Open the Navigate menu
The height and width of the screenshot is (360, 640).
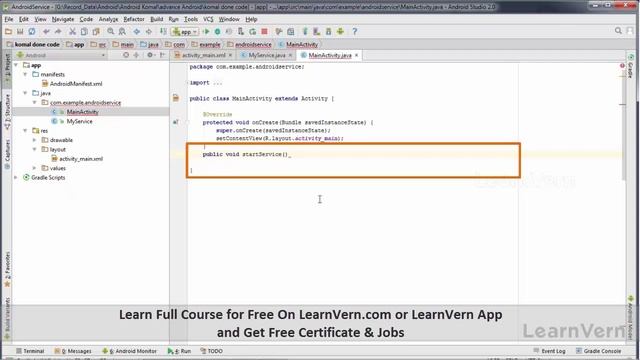pos(63,19)
